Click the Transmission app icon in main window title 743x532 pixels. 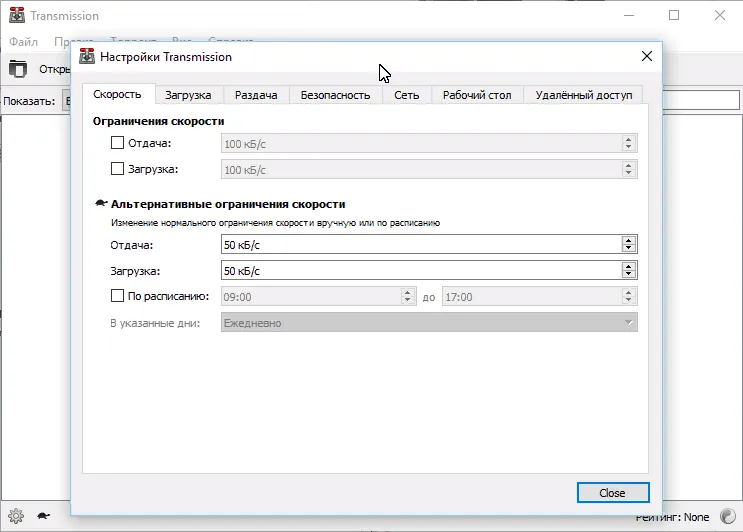point(17,15)
